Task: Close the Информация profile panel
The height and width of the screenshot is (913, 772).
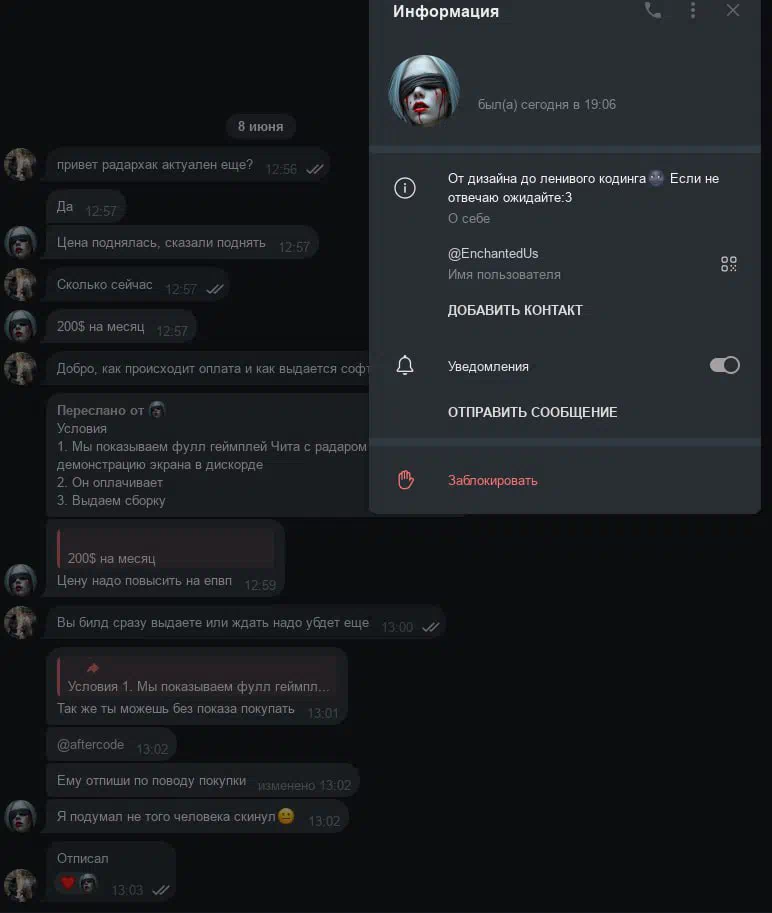Action: tap(732, 10)
